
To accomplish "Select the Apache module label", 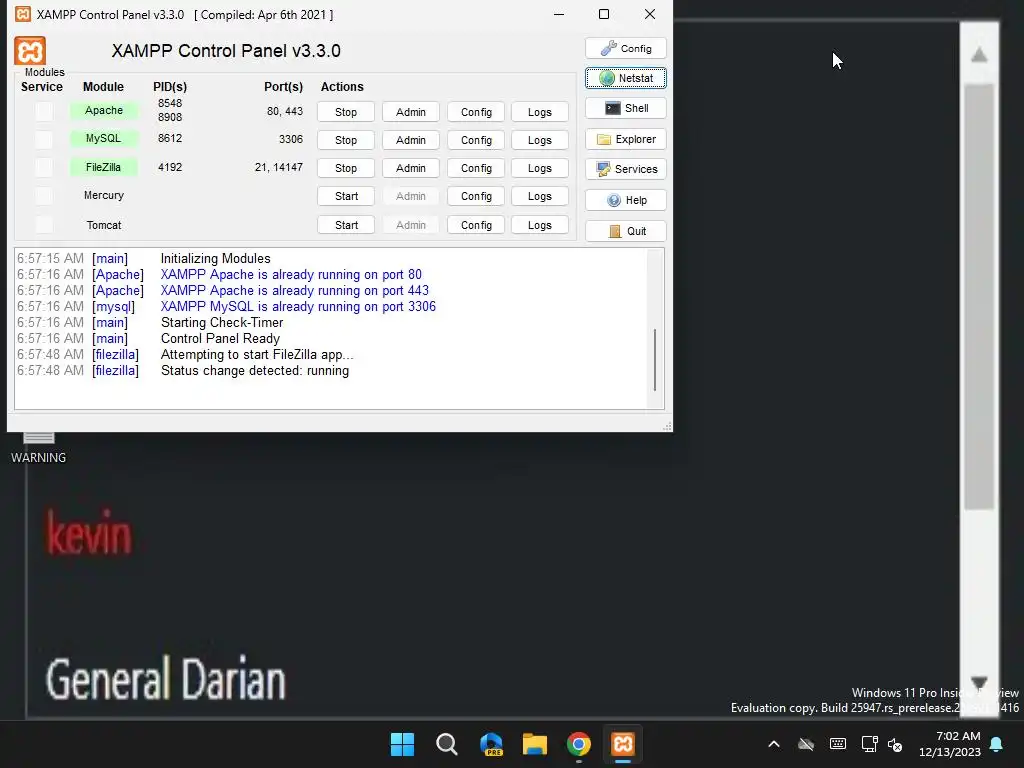I will (x=104, y=110).
